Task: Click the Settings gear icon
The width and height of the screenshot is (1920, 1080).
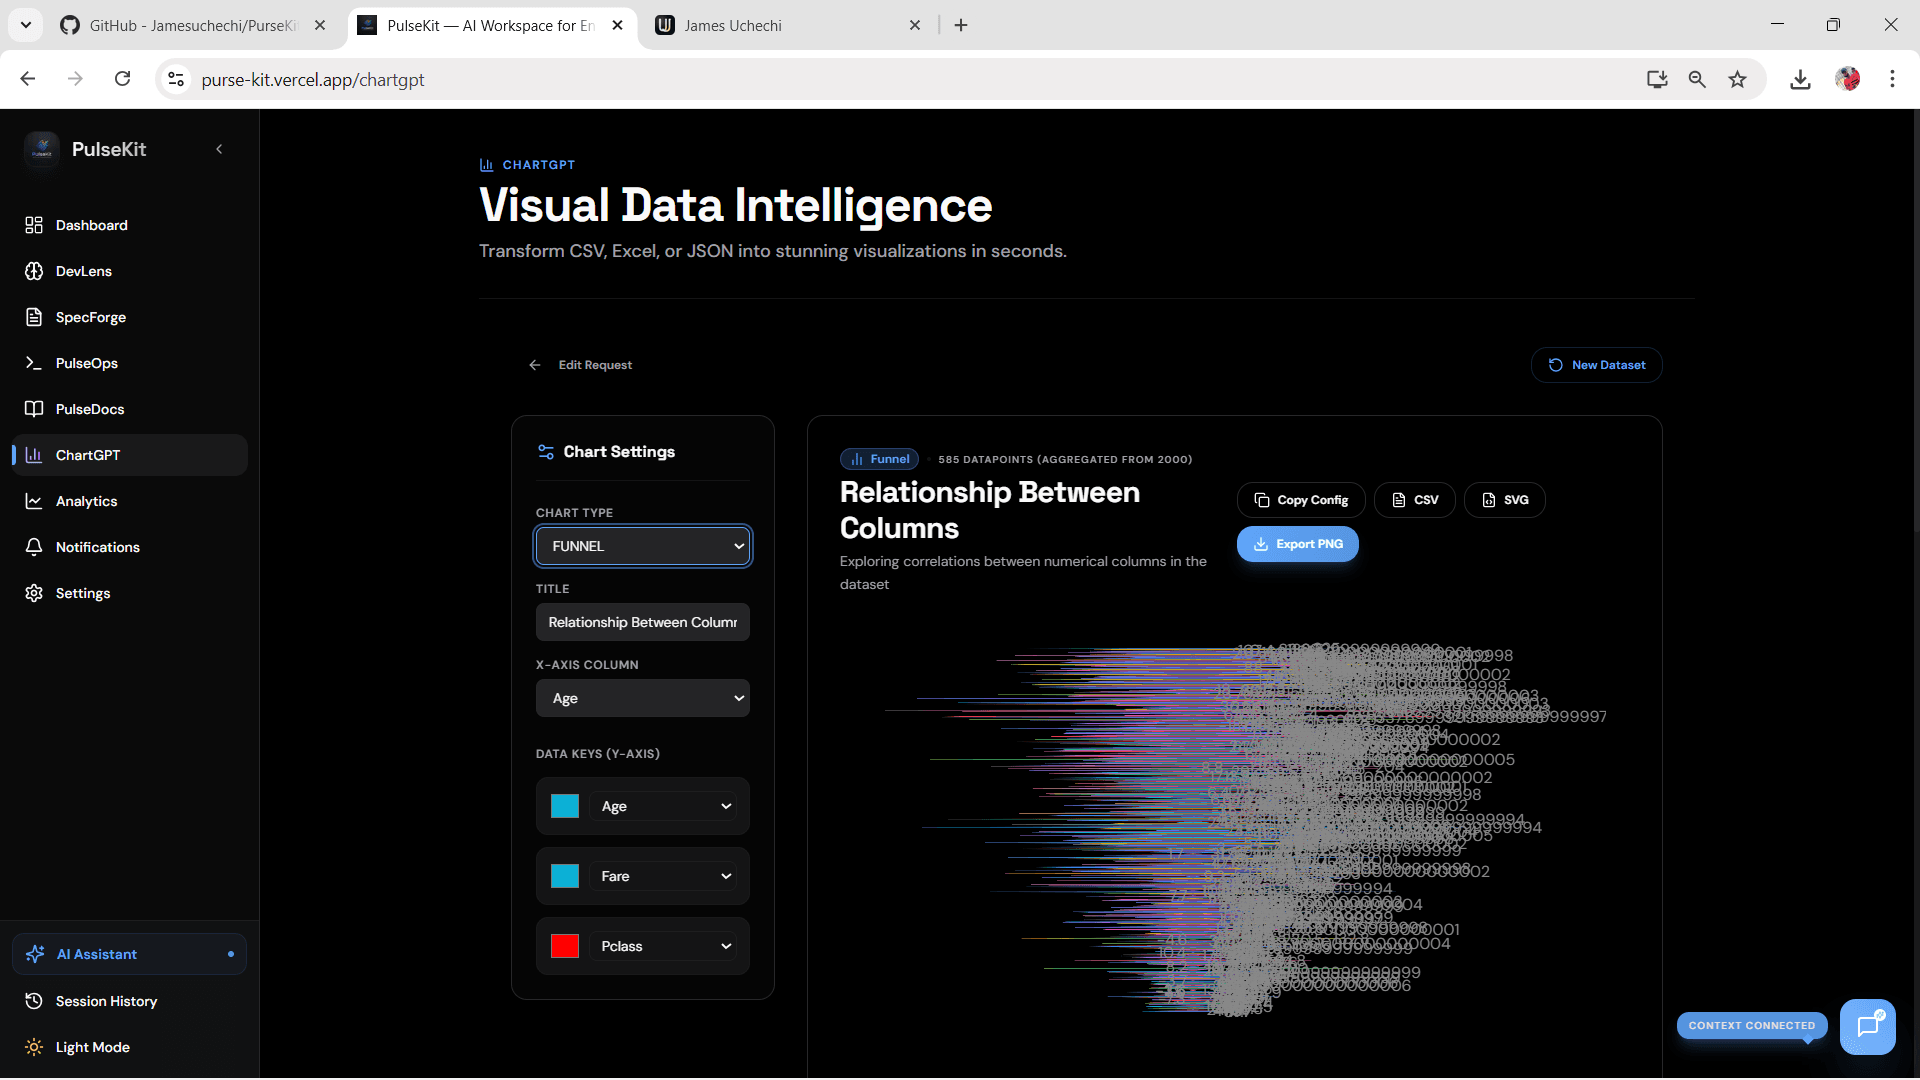Action: [34, 593]
